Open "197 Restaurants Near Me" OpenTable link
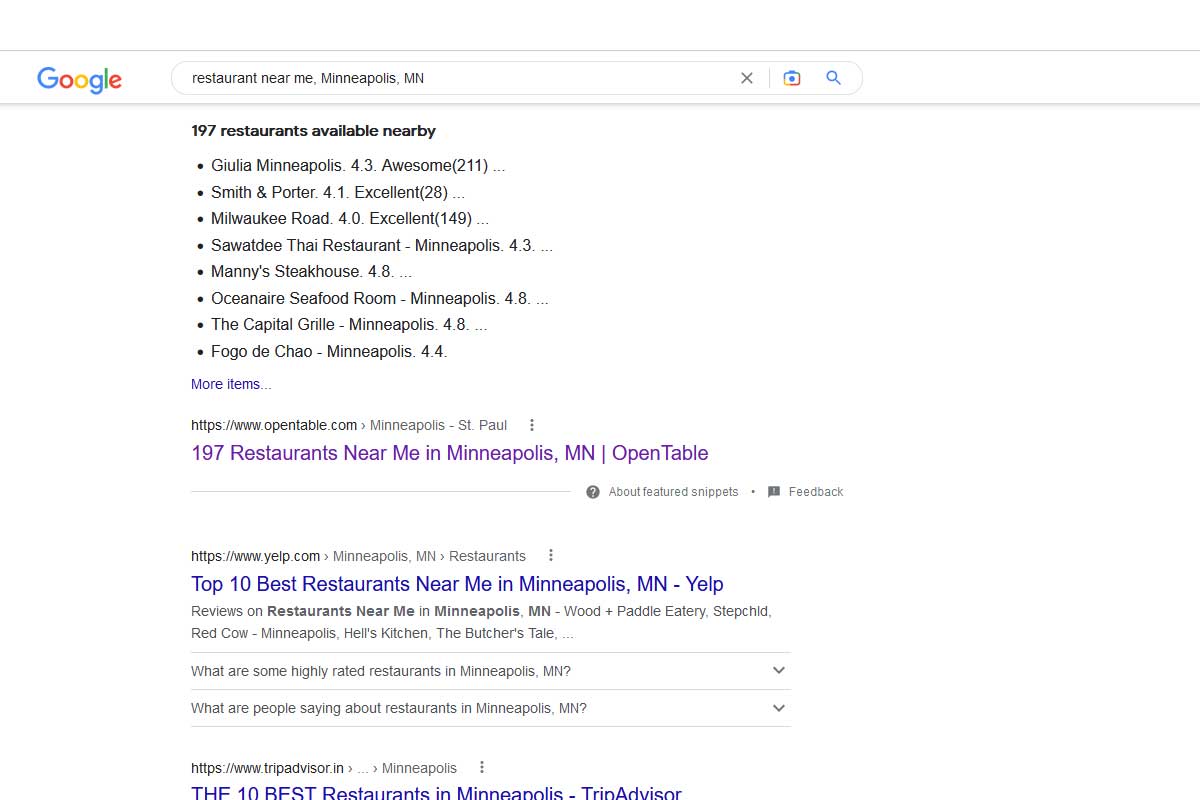1200x800 pixels. click(x=450, y=453)
